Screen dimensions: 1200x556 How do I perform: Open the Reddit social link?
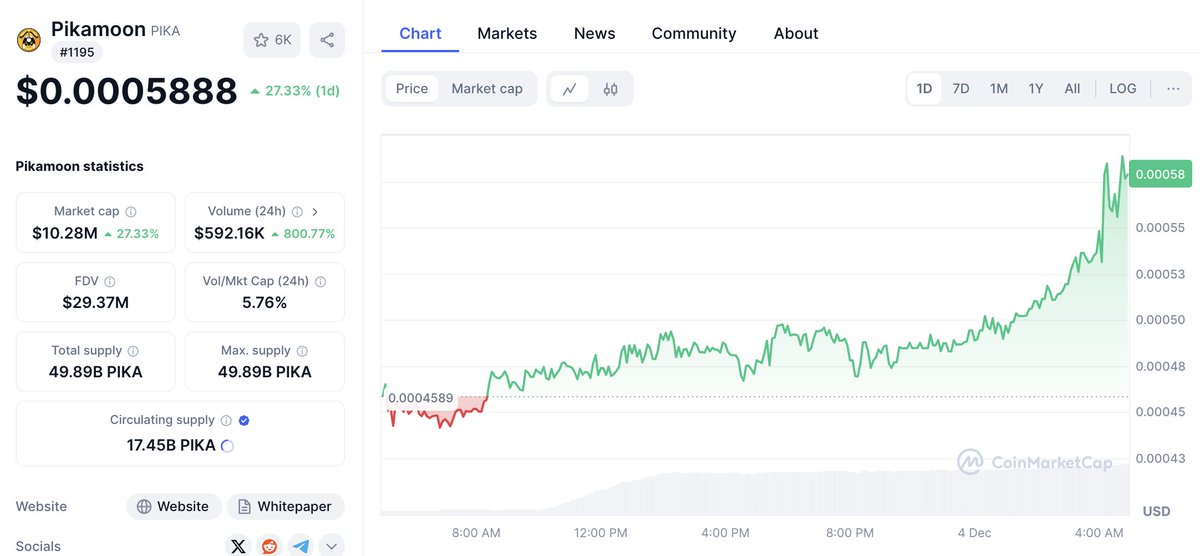pos(269,546)
